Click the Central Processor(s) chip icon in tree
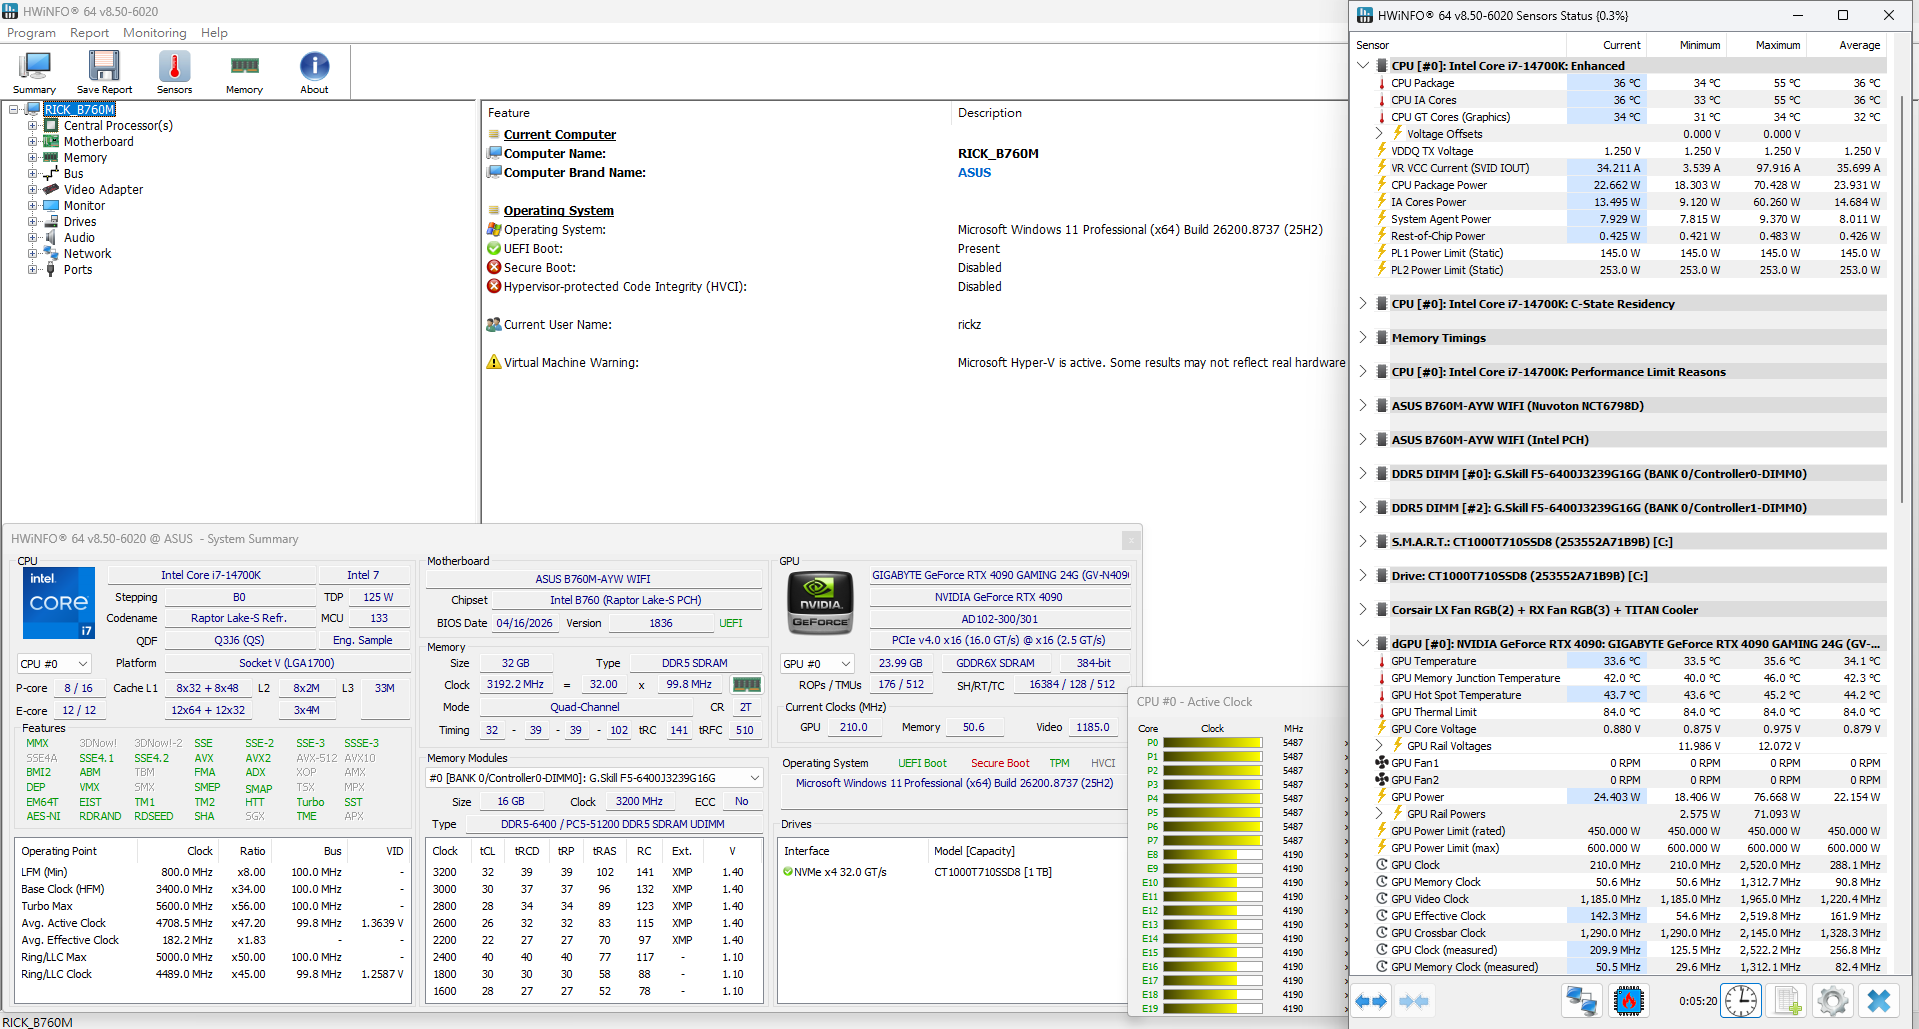 click(51, 126)
